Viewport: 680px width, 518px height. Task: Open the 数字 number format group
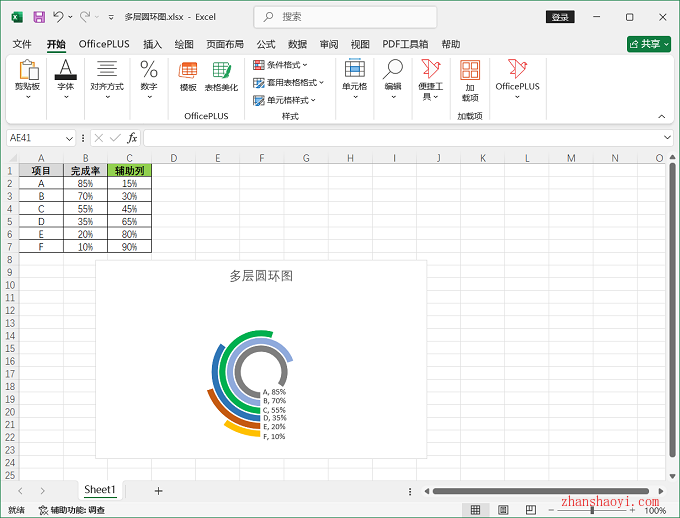[148, 80]
